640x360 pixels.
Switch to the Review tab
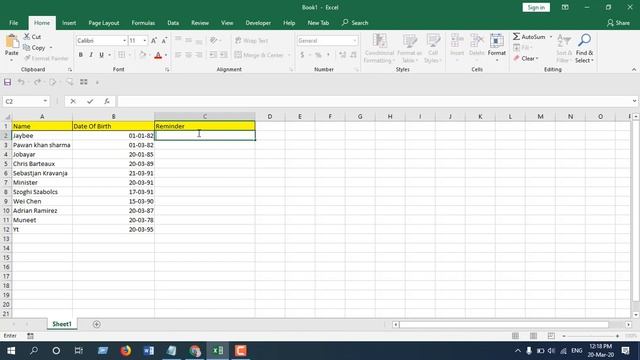click(200, 23)
